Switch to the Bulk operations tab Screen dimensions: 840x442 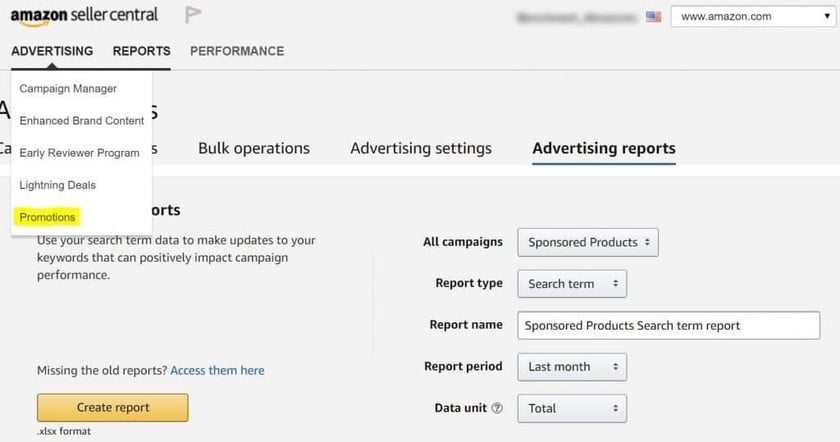254,148
